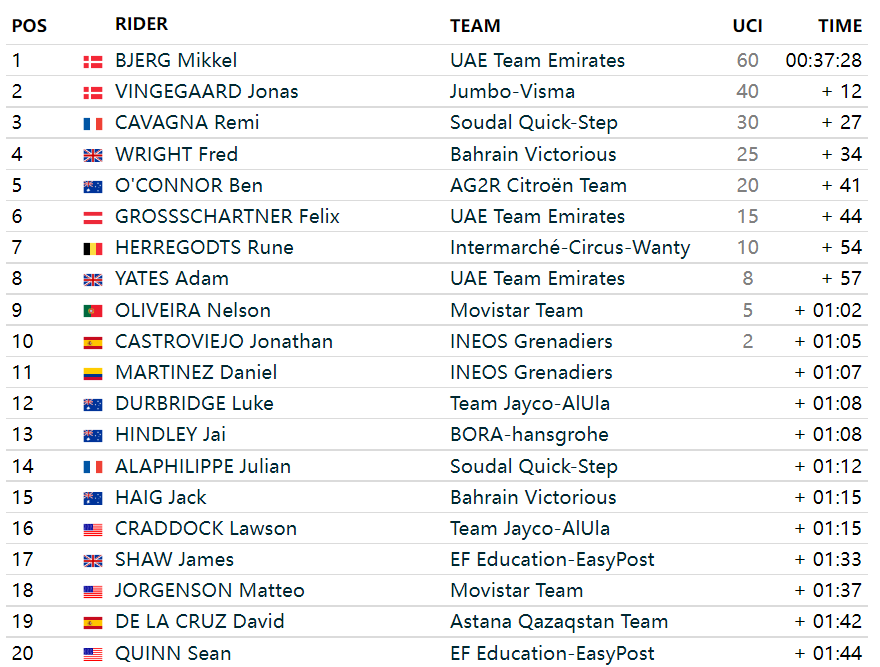
Task: Open rider ALAPHILIPPE Julian link
Action: point(203,467)
